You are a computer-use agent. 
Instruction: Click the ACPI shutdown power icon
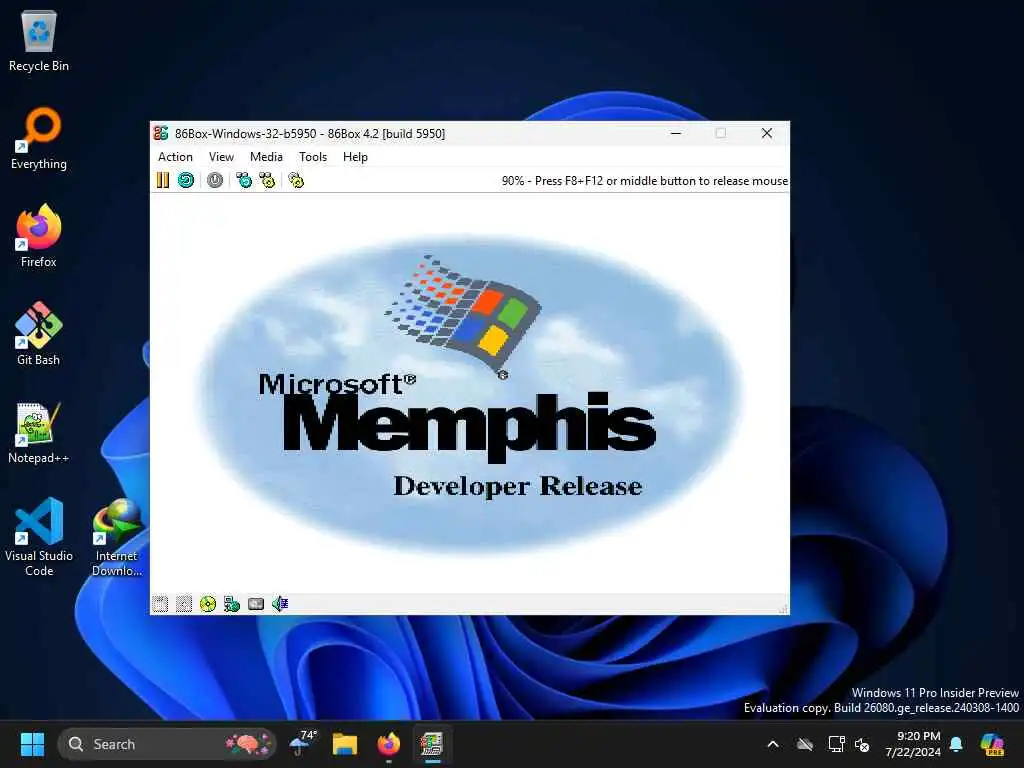[x=215, y=180]
